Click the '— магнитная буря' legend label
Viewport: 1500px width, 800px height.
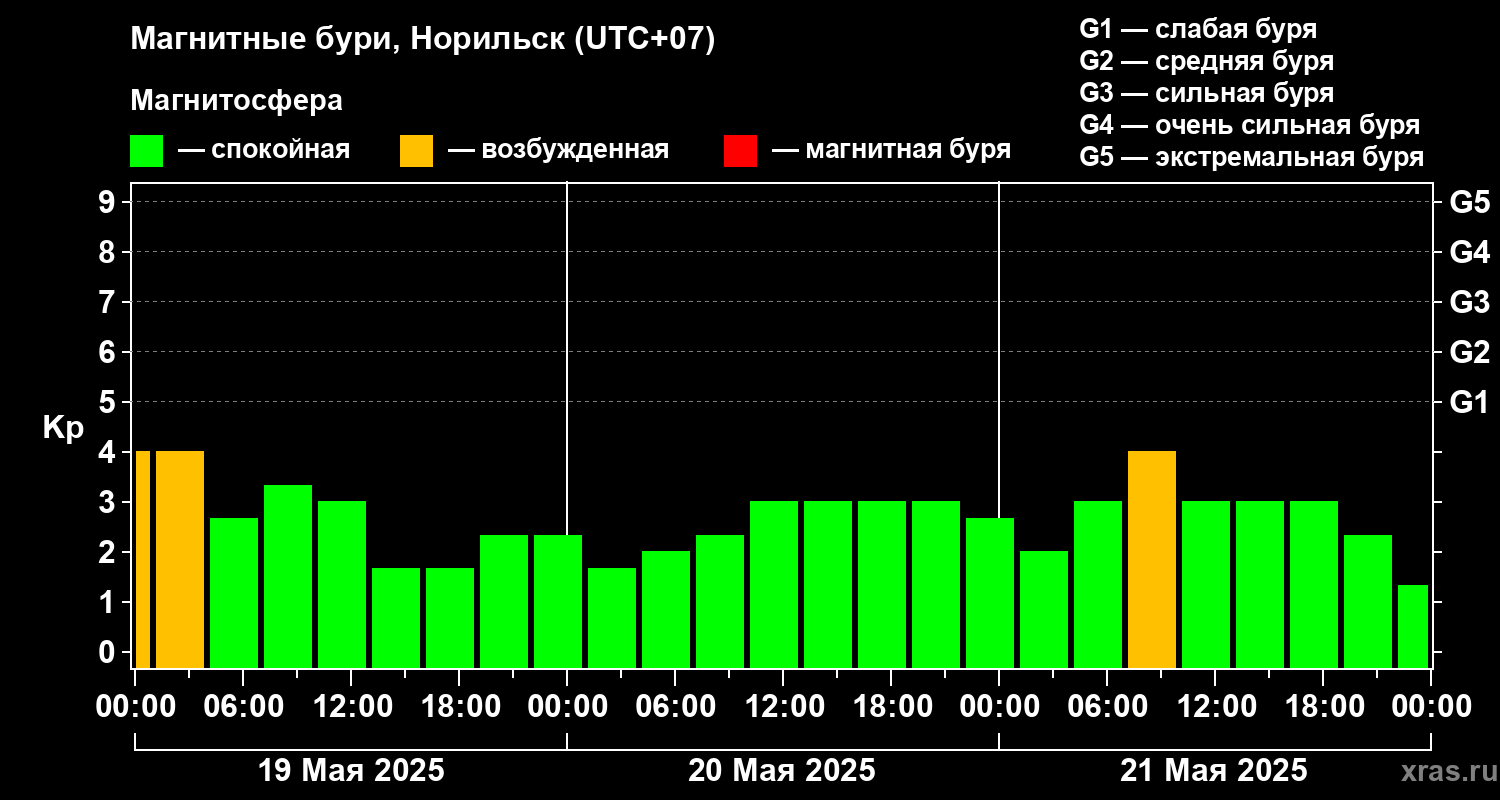(x=891, y=150)
